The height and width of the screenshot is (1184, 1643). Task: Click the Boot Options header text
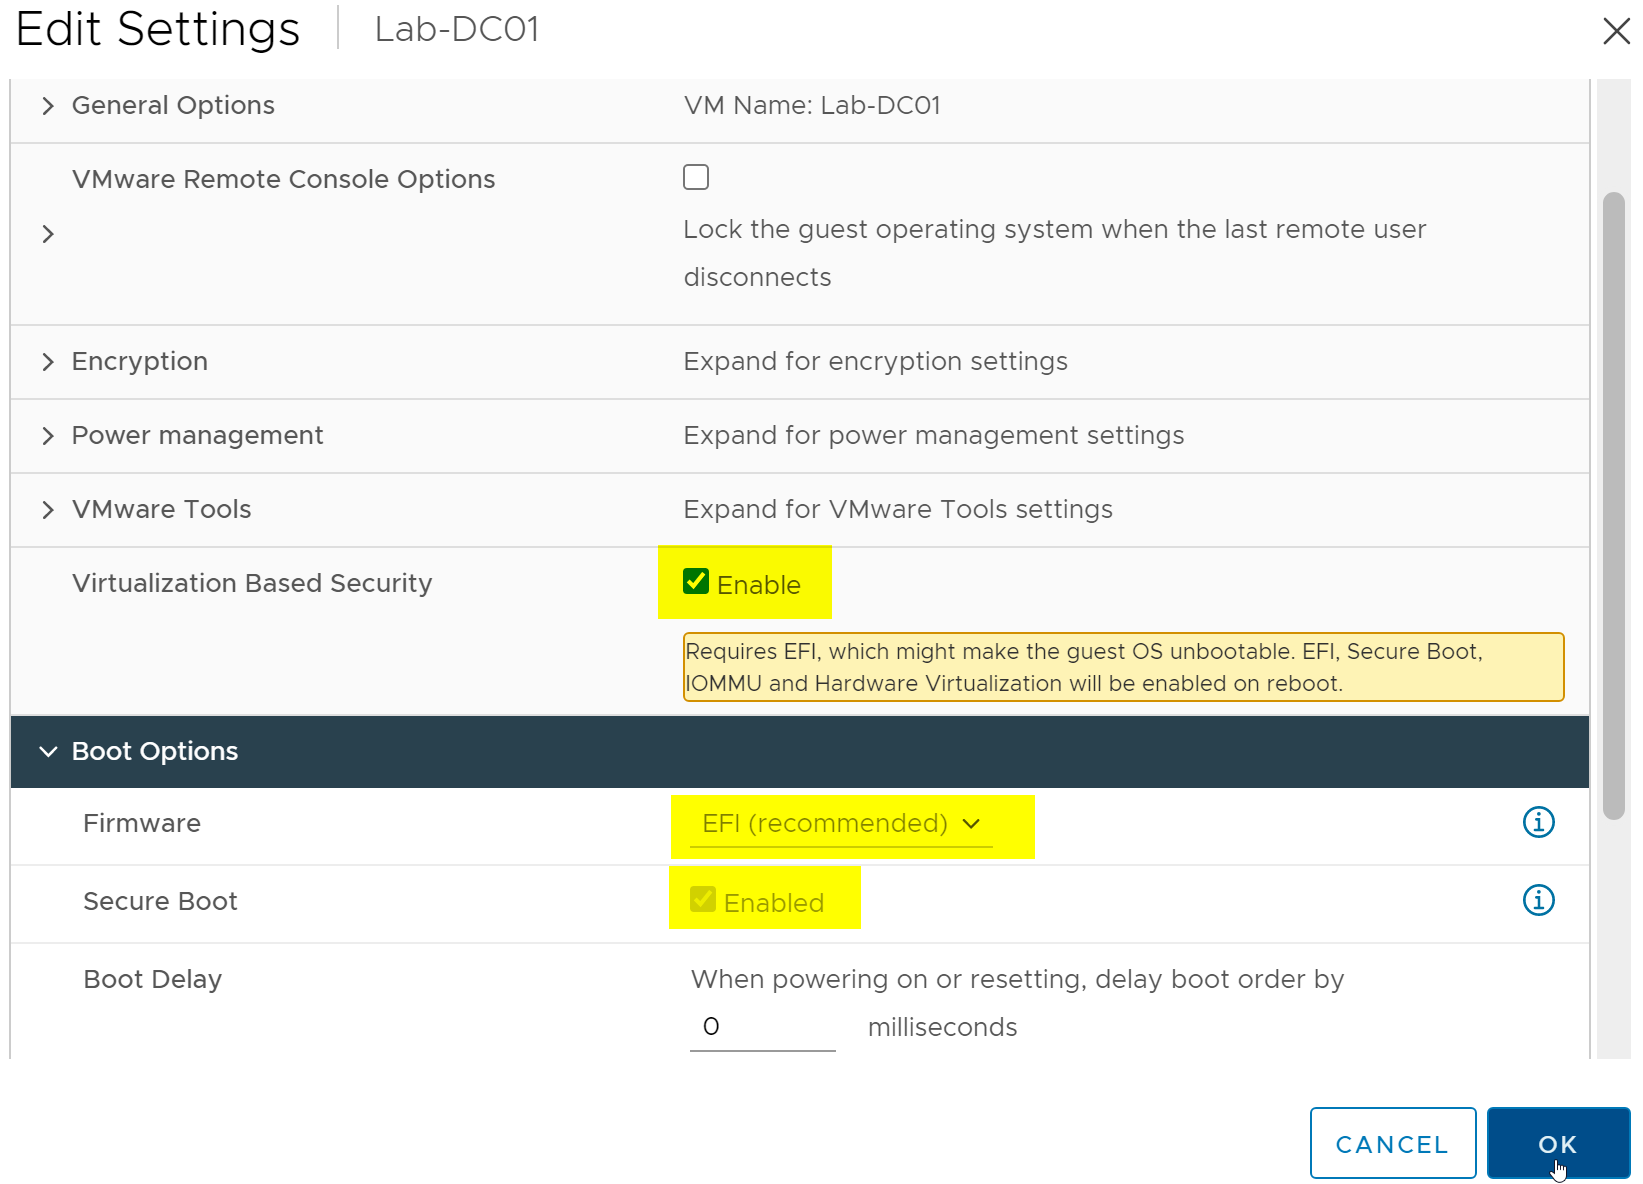155,752
